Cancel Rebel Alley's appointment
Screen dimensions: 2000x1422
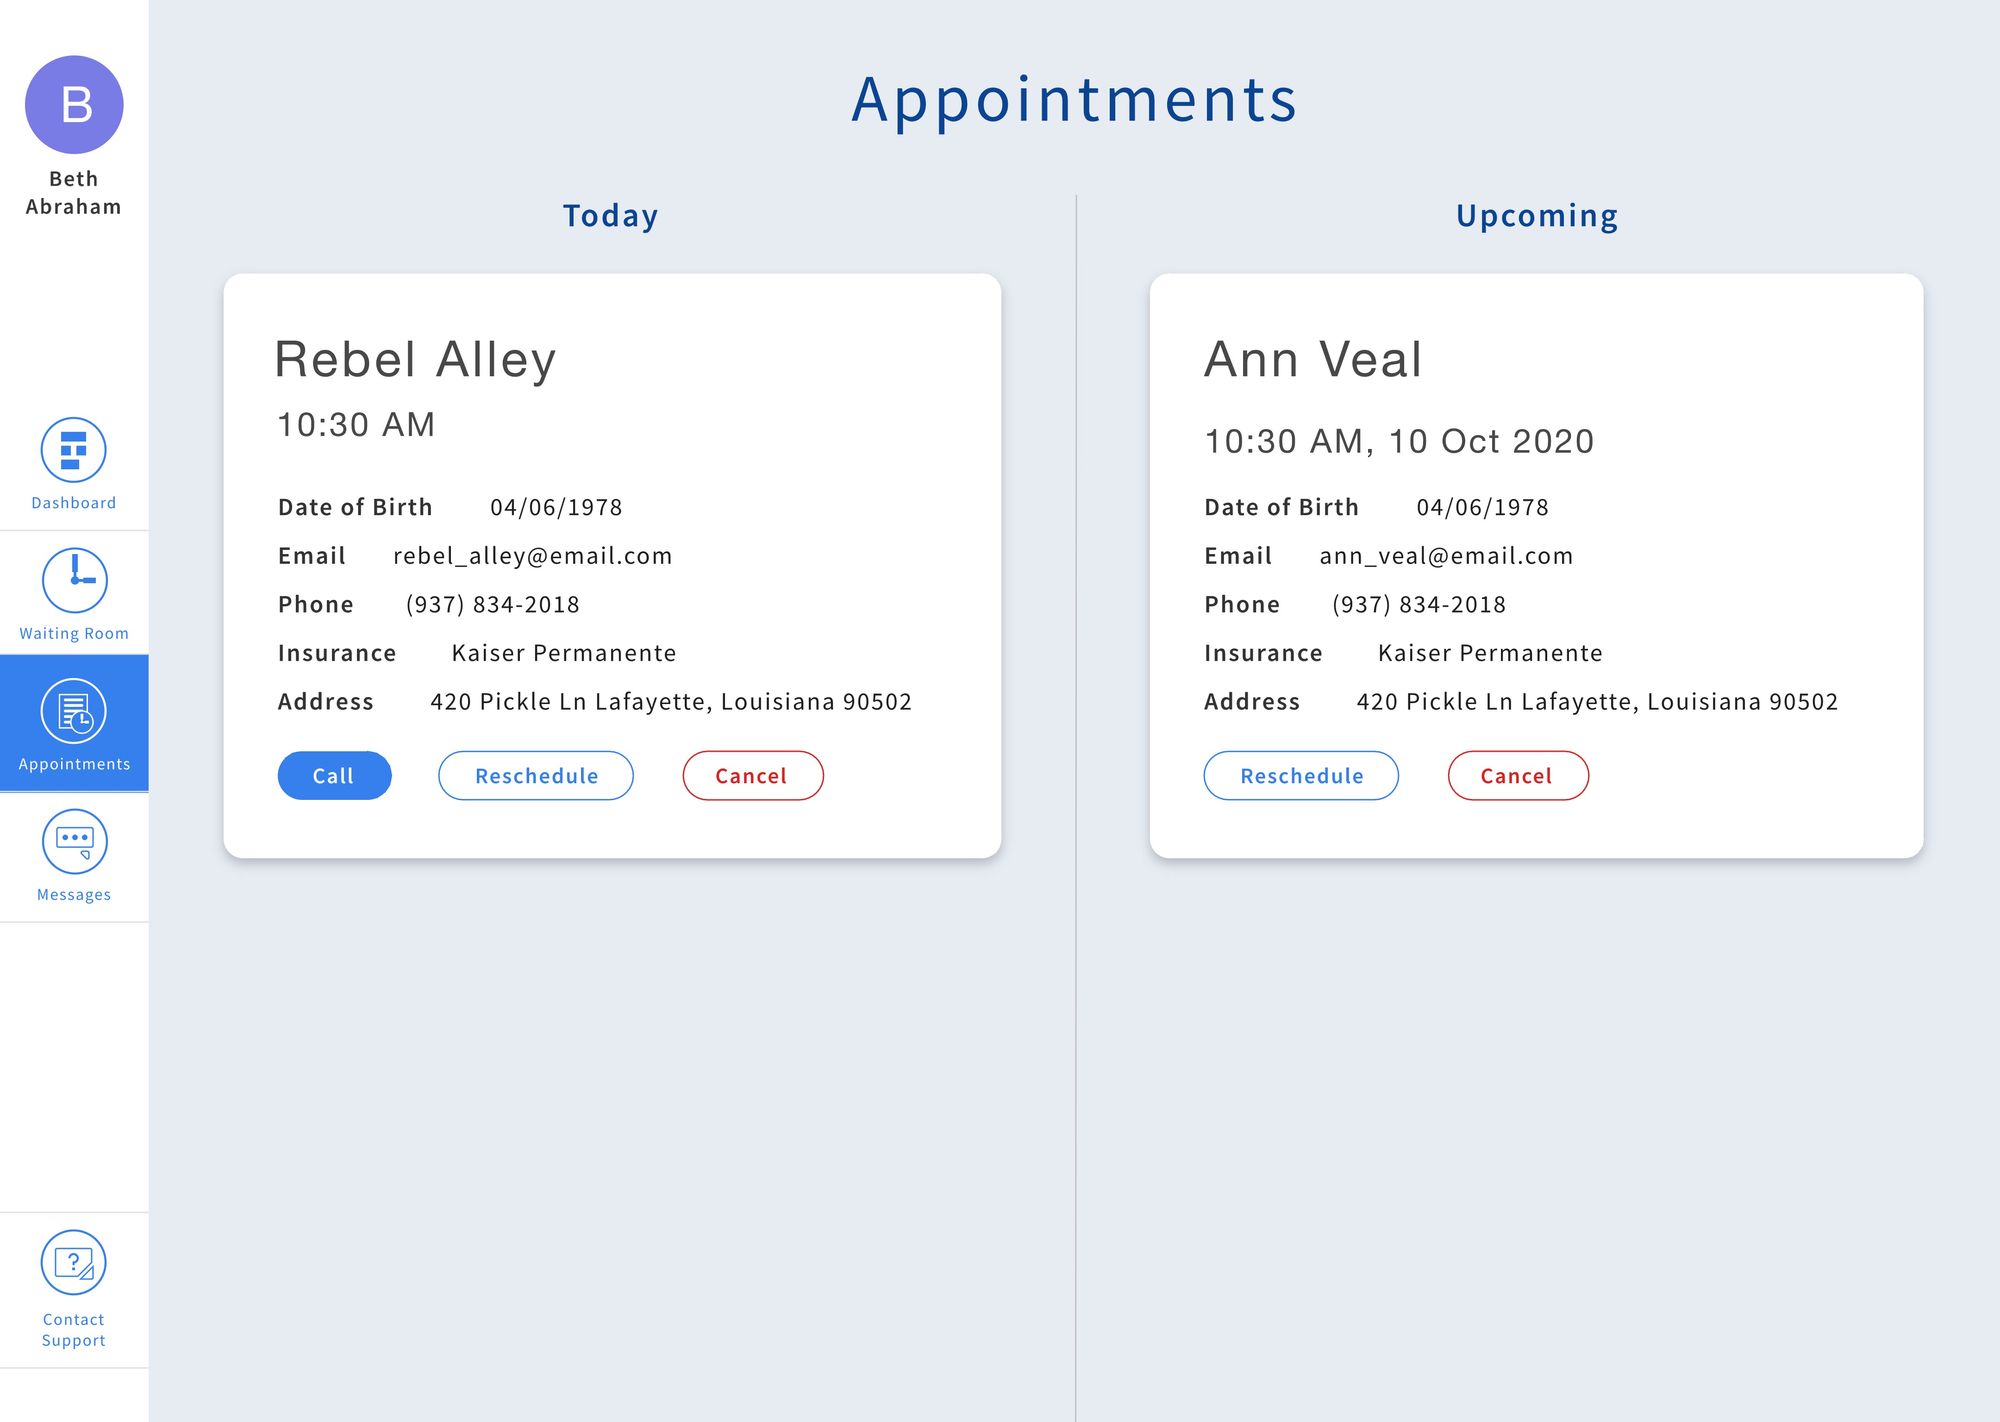click(x=753, y=776)
